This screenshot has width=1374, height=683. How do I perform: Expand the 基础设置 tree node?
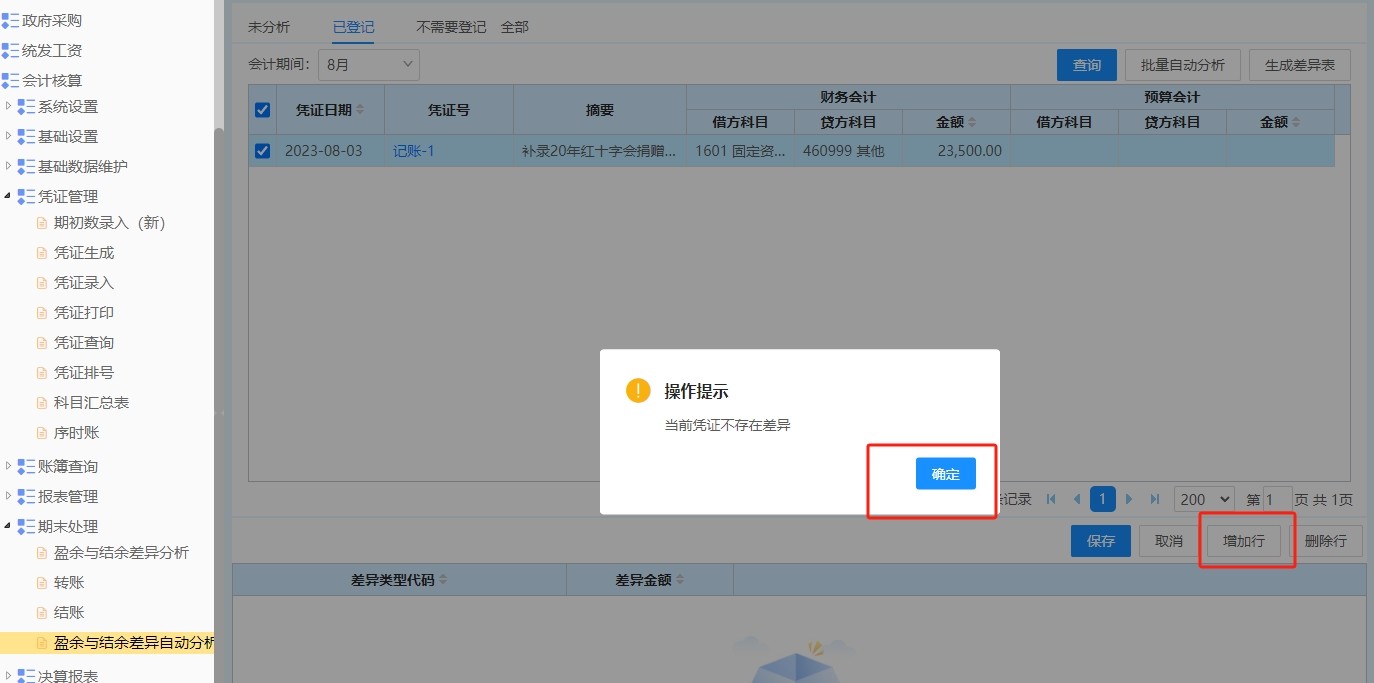coord(9,137)
